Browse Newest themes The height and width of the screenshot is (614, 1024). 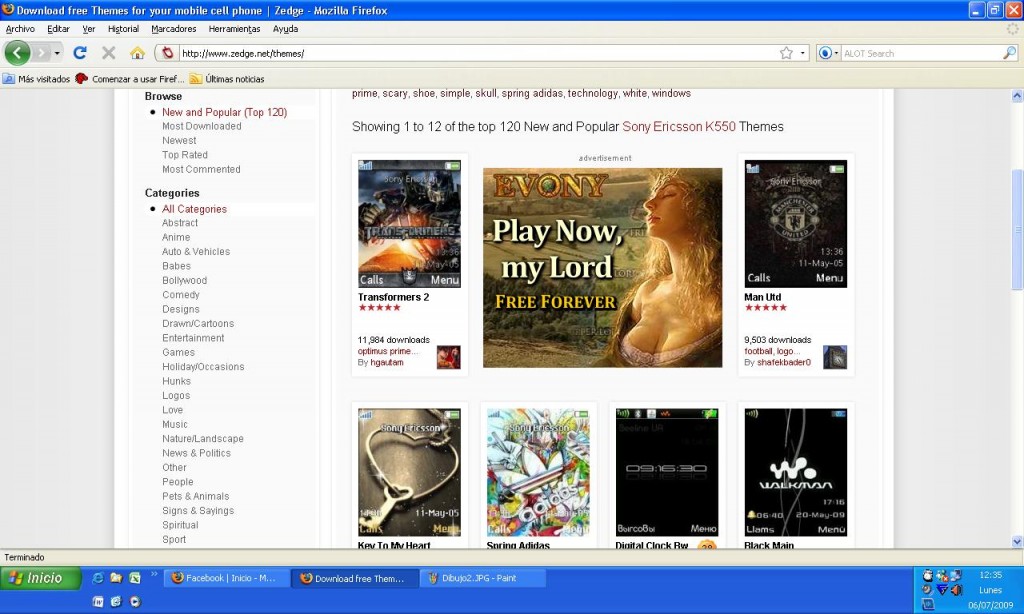tap(179, 140)
